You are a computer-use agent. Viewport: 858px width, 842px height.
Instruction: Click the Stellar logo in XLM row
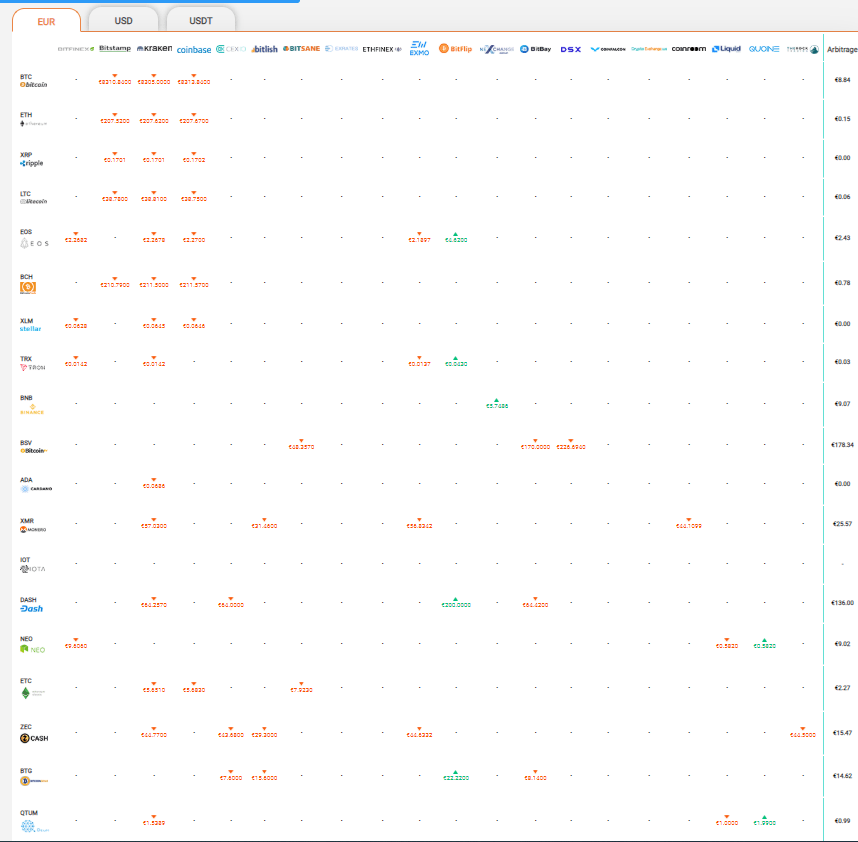(x=31, y=329)
